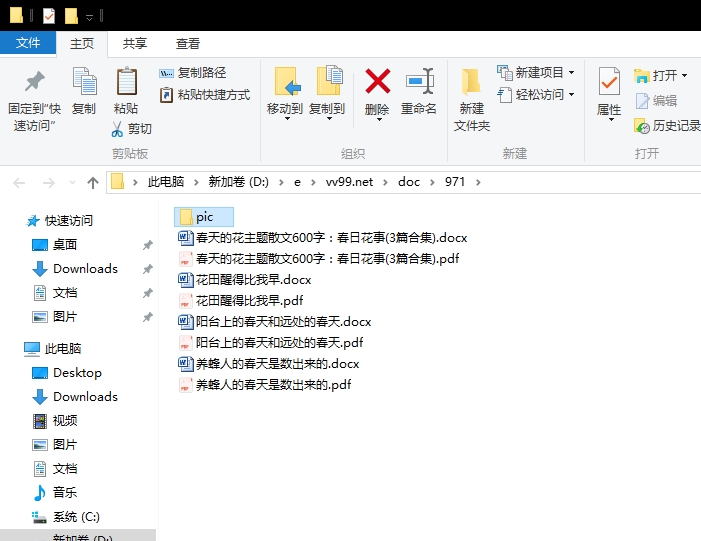Image resolution: width=701 pixels, height=541 pixels.
Task: Open file History record
Action: point(667,126)
